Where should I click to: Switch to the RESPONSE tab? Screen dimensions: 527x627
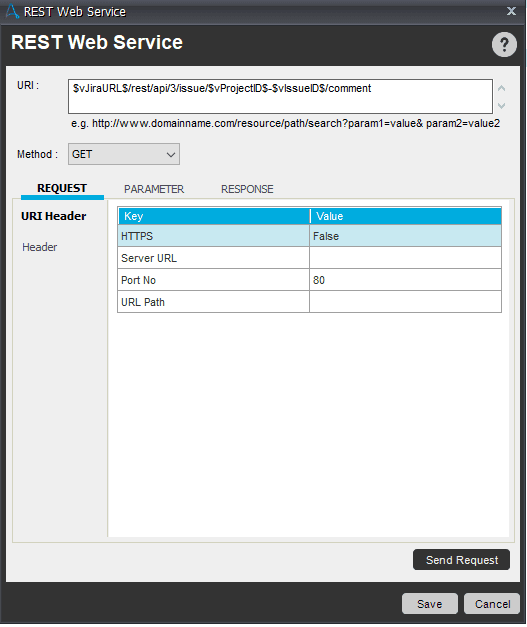tap(247, 189)
